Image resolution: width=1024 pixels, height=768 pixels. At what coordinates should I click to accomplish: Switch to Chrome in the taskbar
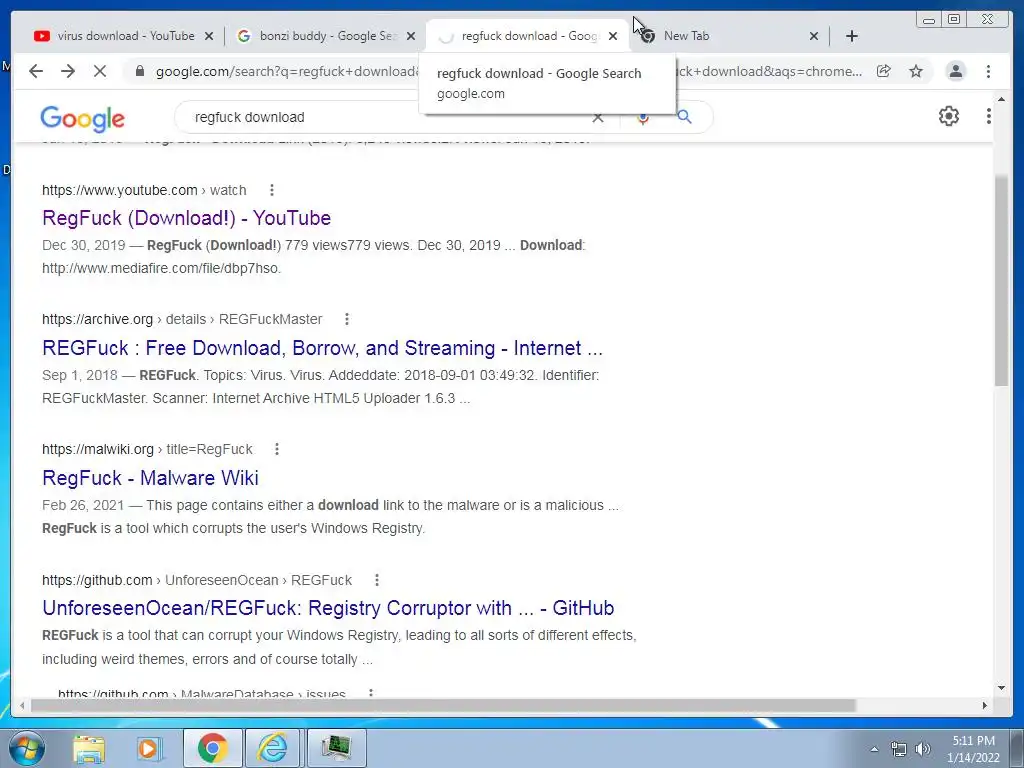point(212,748)
